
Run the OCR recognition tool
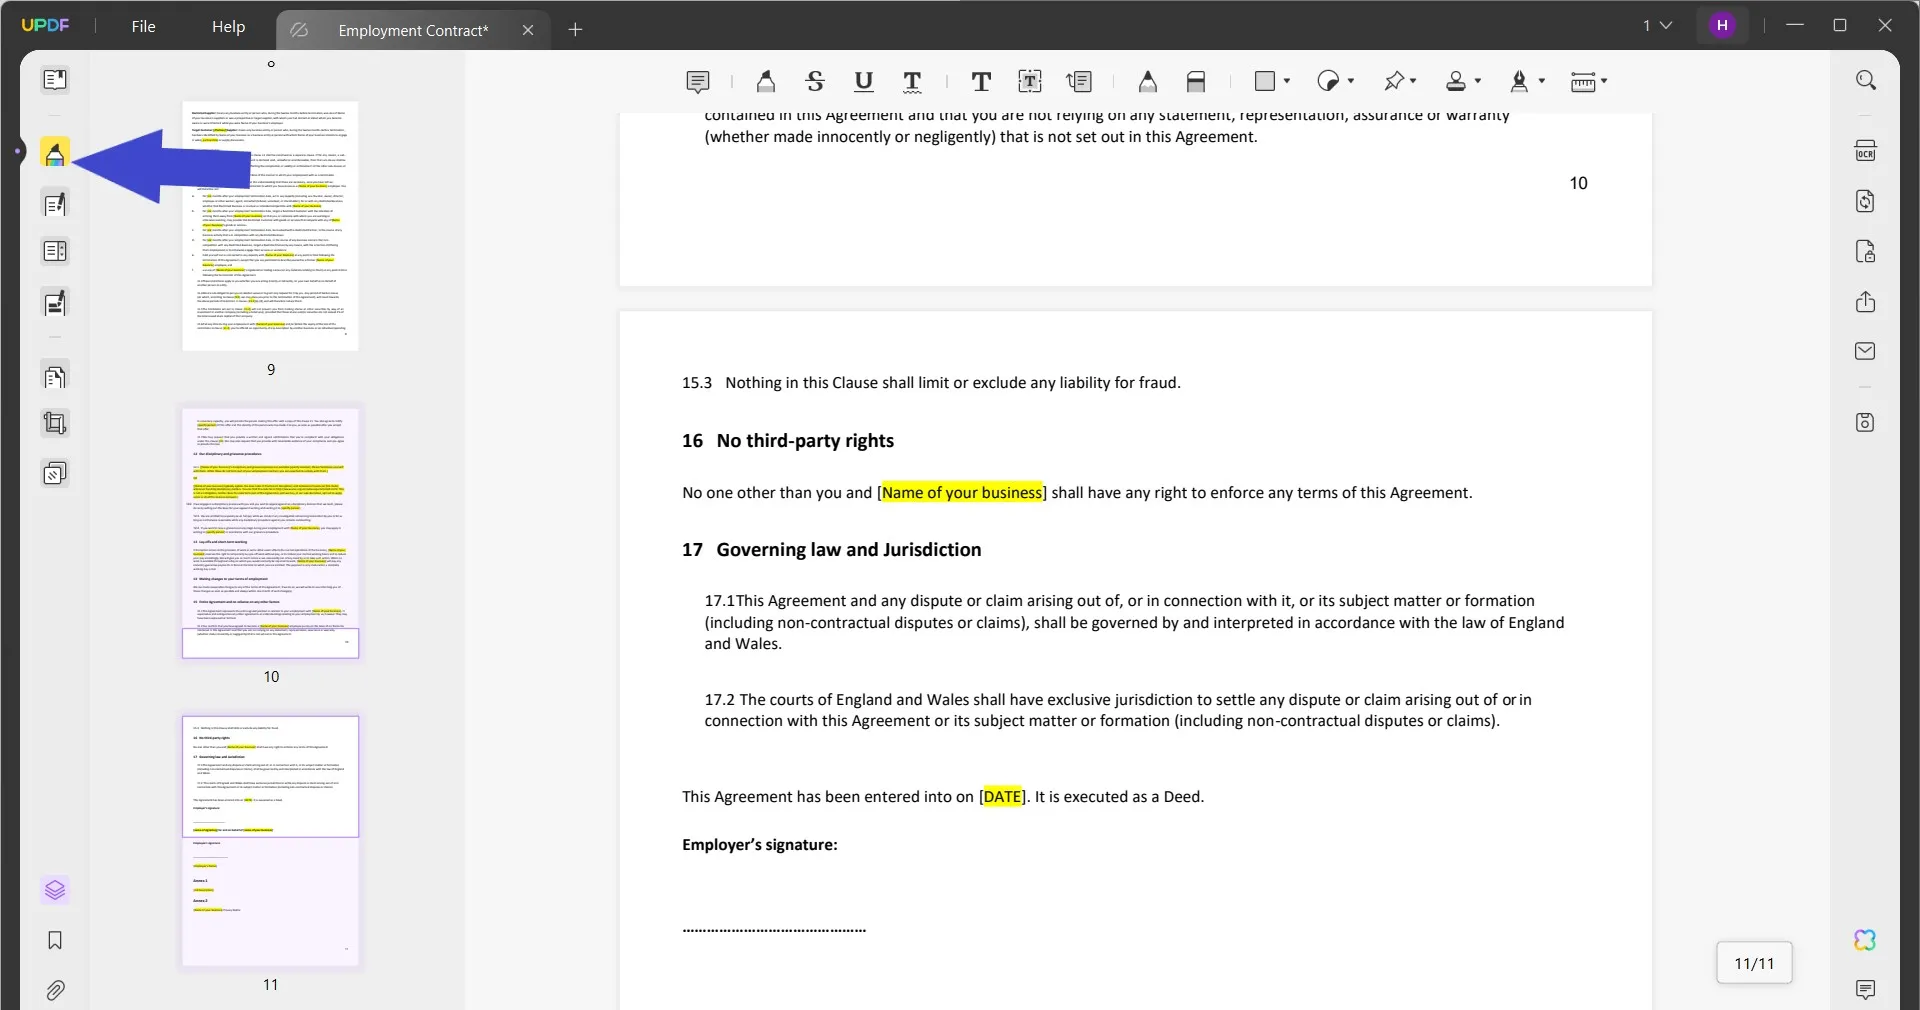1865,151
